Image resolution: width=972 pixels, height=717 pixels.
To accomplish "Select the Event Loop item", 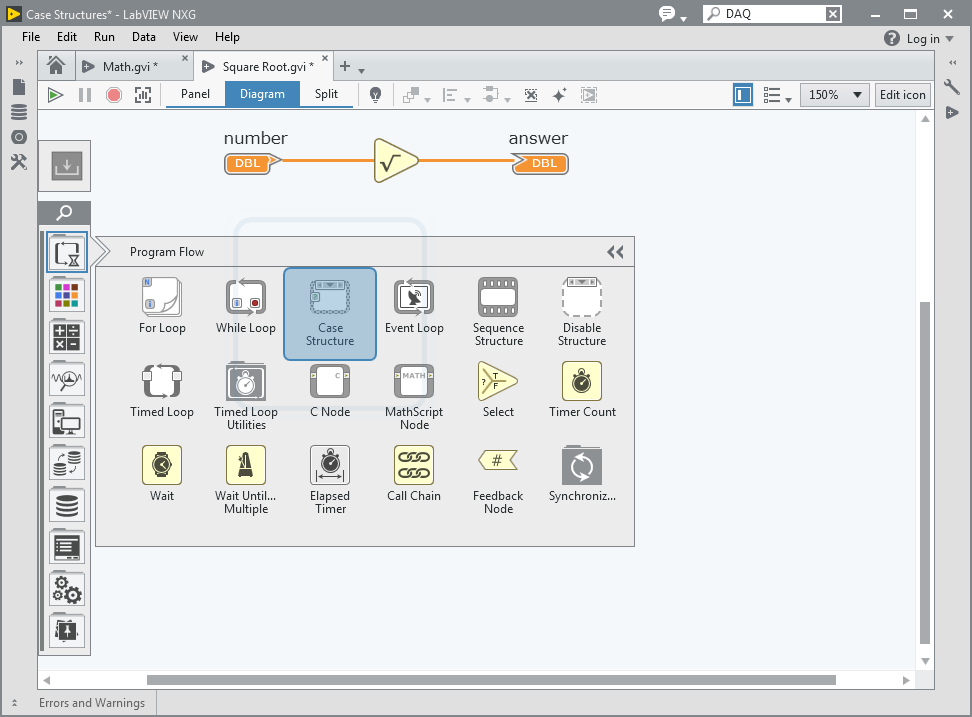I will (x=414, y=306).
